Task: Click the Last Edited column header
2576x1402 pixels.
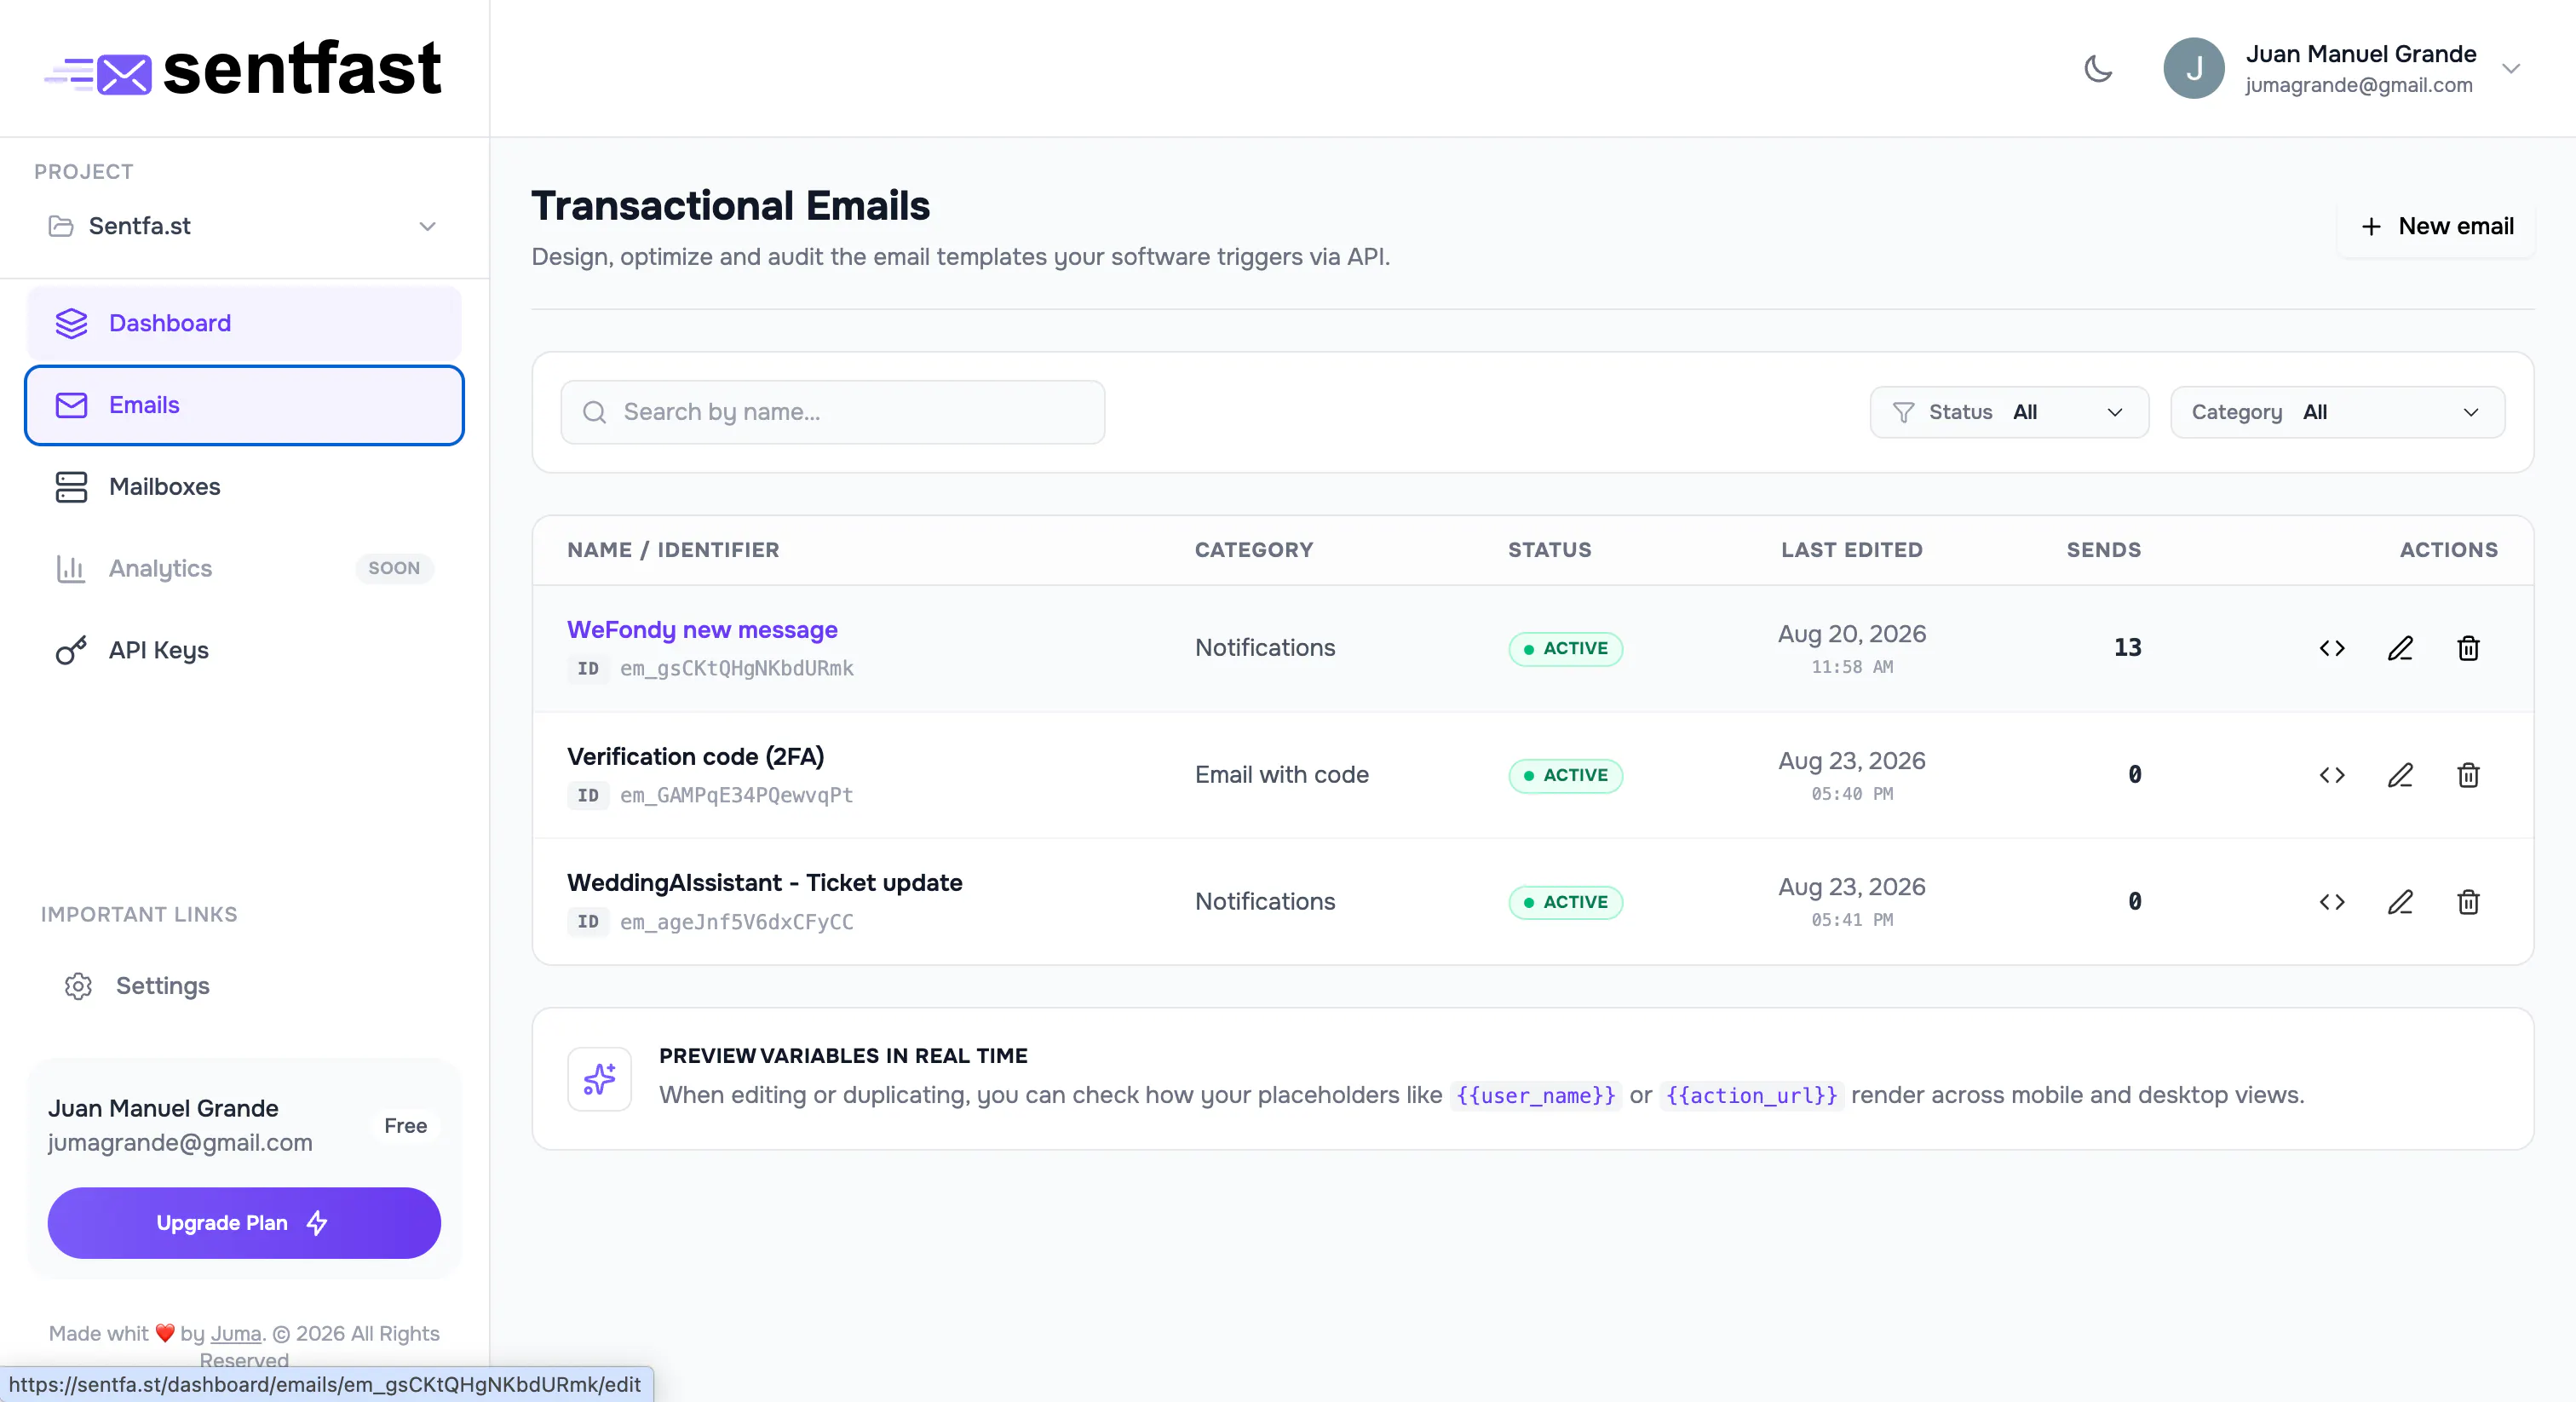Action: 1851,550
